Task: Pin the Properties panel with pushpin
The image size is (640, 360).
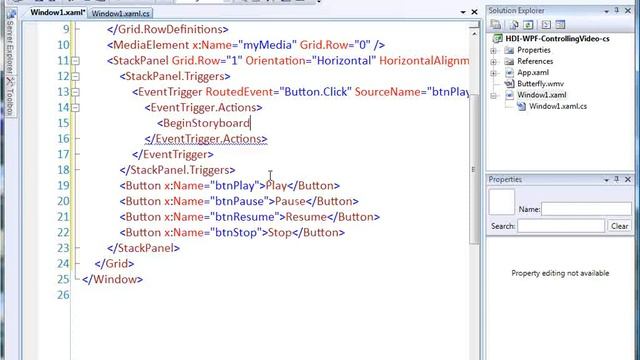Action: pyautogui.click(x=617, y=180)
